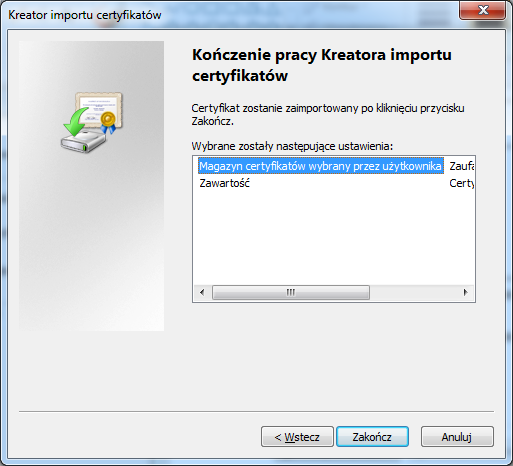Click scrollbar track right of the thumb
Viewport: 513px width, 466px height.
pos(413,292)
